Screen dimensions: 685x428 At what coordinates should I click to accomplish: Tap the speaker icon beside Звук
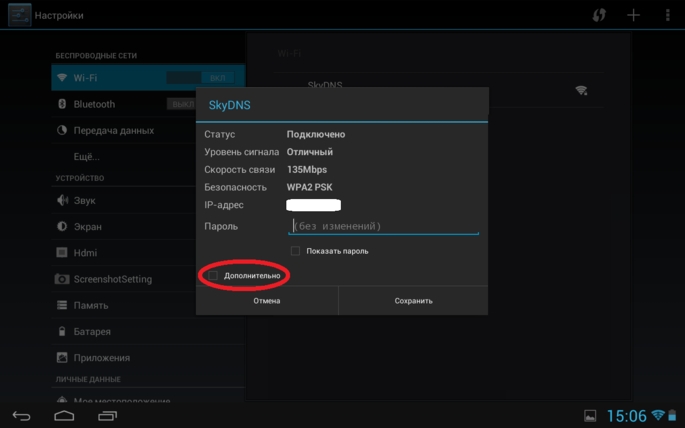click(x=62, y=200)
